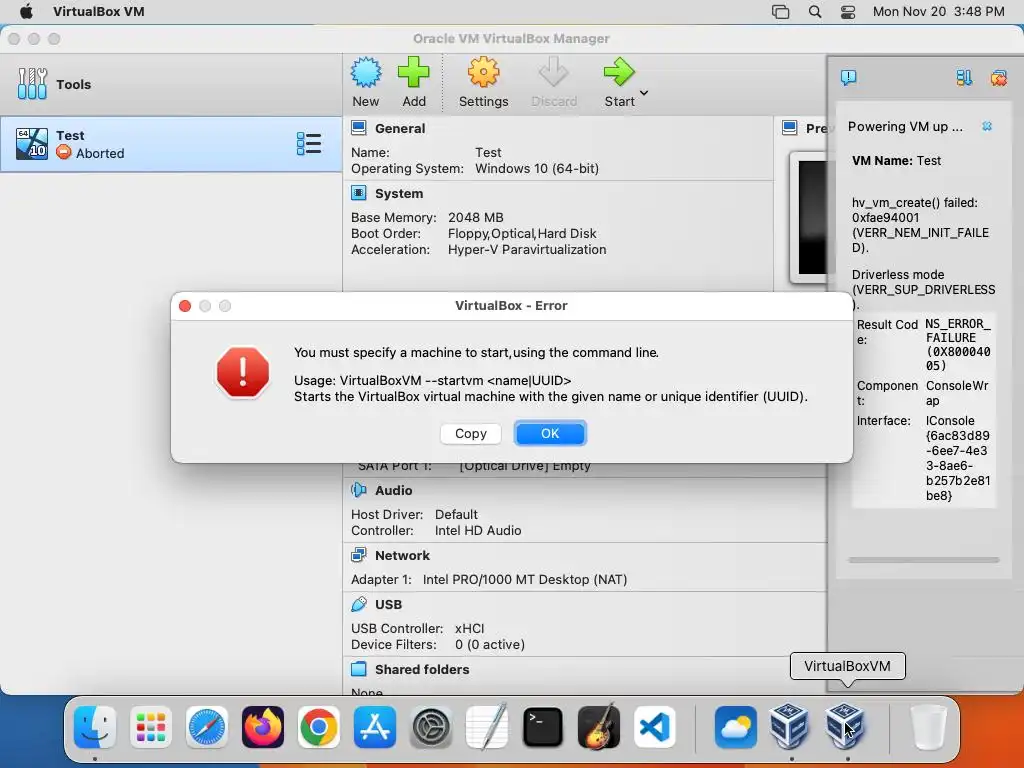Launch Firefox from the Dock
This screenshot has height=768, width=1024.
pos(263,727)
